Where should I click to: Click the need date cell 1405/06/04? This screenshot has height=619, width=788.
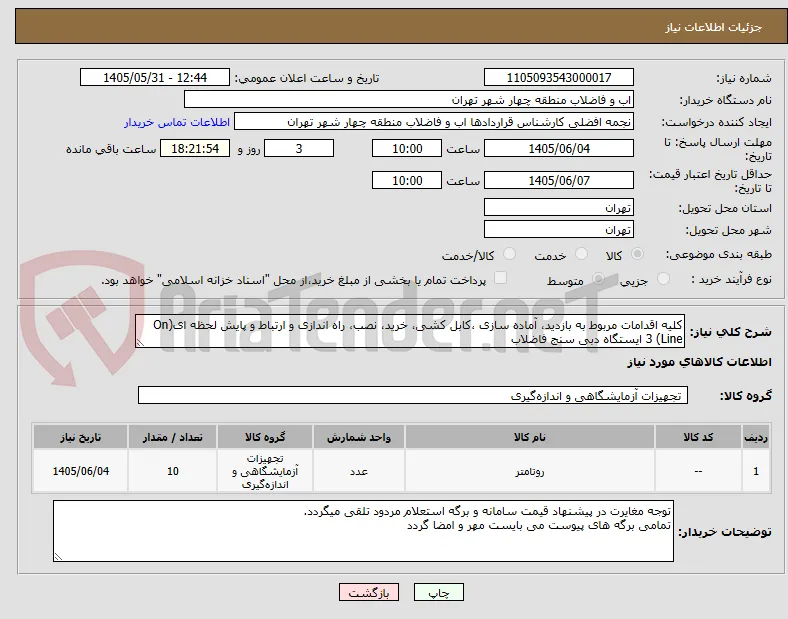[x=80, y=471]
